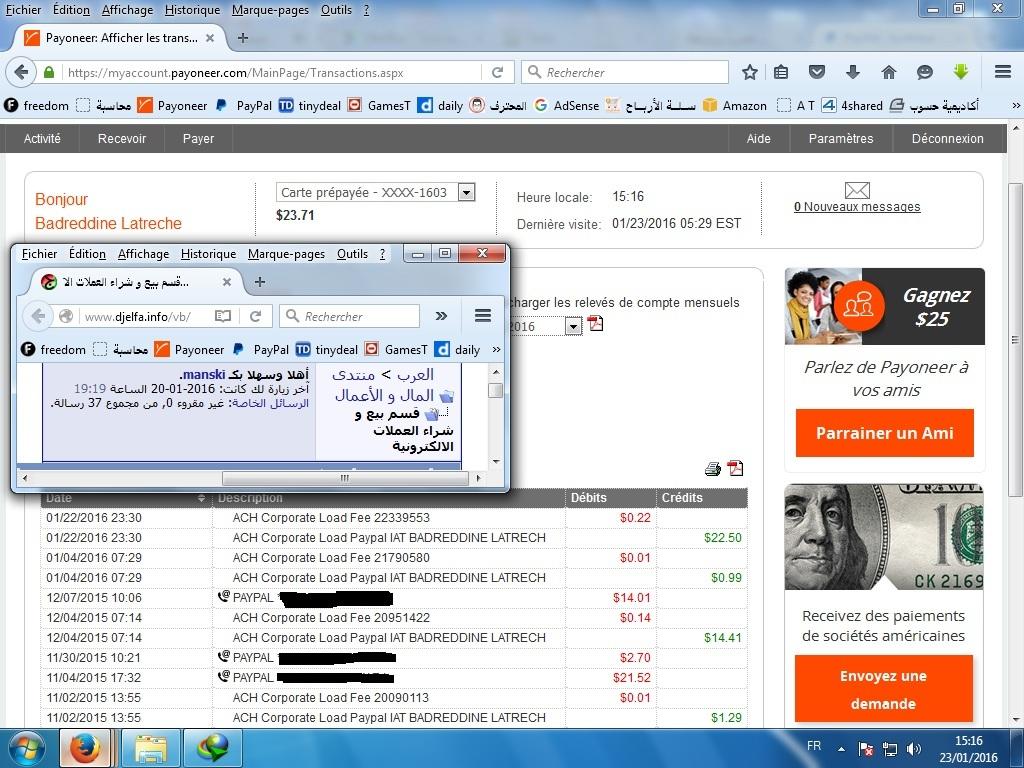
Task: Go to the home page via house icon
Action: coord(888,72)
